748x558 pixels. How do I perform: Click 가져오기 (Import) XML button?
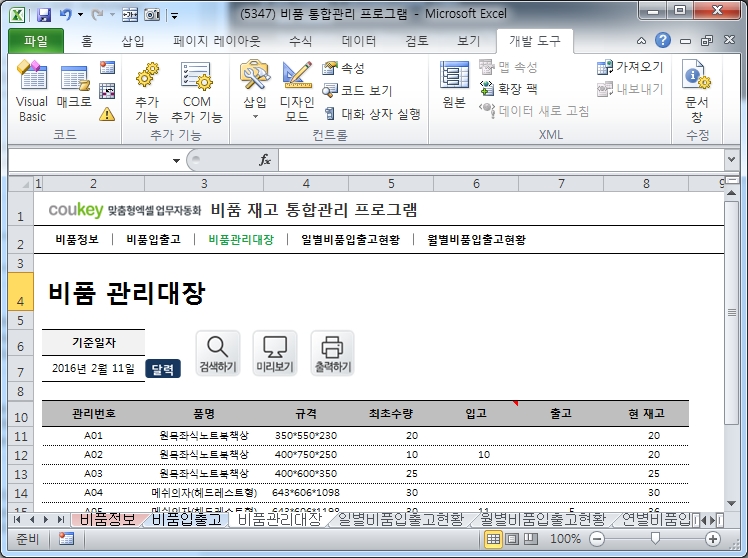630,67
